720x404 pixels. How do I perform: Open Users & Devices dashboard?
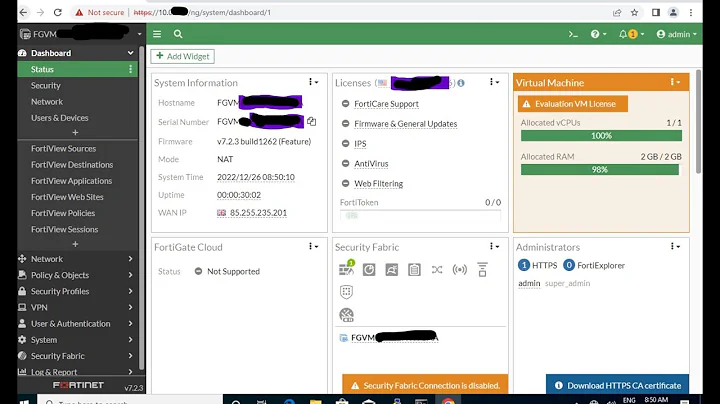point(60,118)
